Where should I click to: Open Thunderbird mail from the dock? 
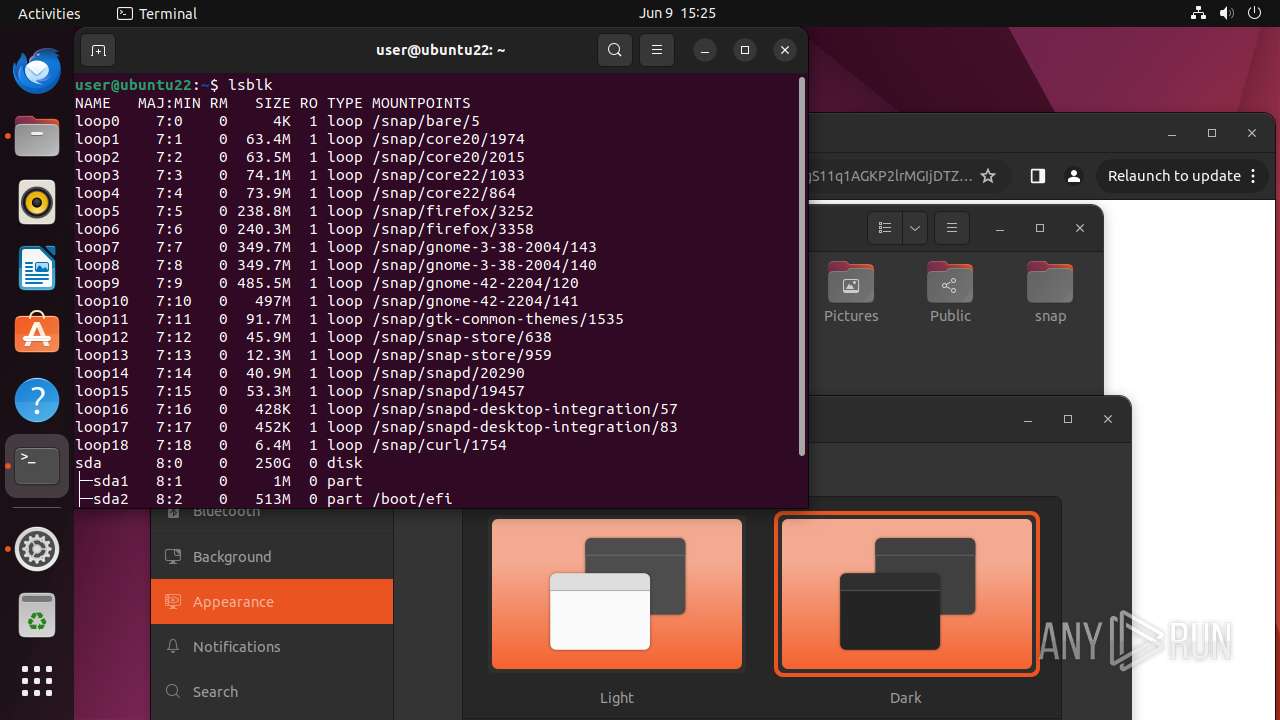click(x=37, y=71)
